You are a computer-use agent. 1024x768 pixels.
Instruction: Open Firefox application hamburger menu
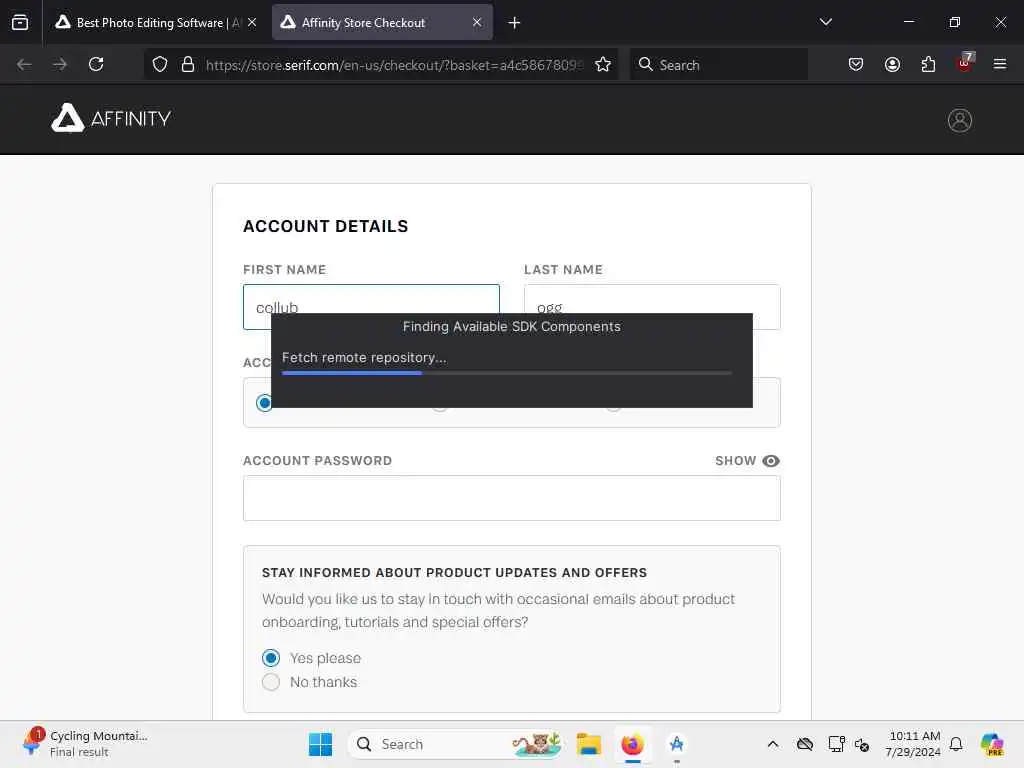click(1000, 64)
